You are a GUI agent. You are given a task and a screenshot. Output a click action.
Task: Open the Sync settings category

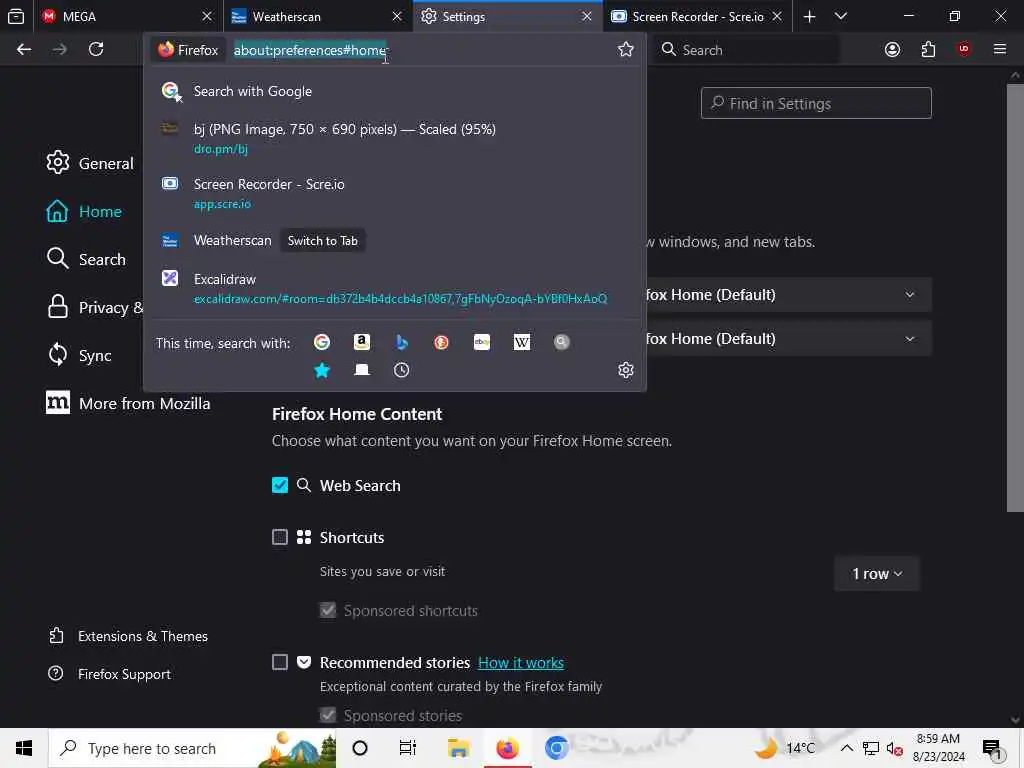[79, 355]
